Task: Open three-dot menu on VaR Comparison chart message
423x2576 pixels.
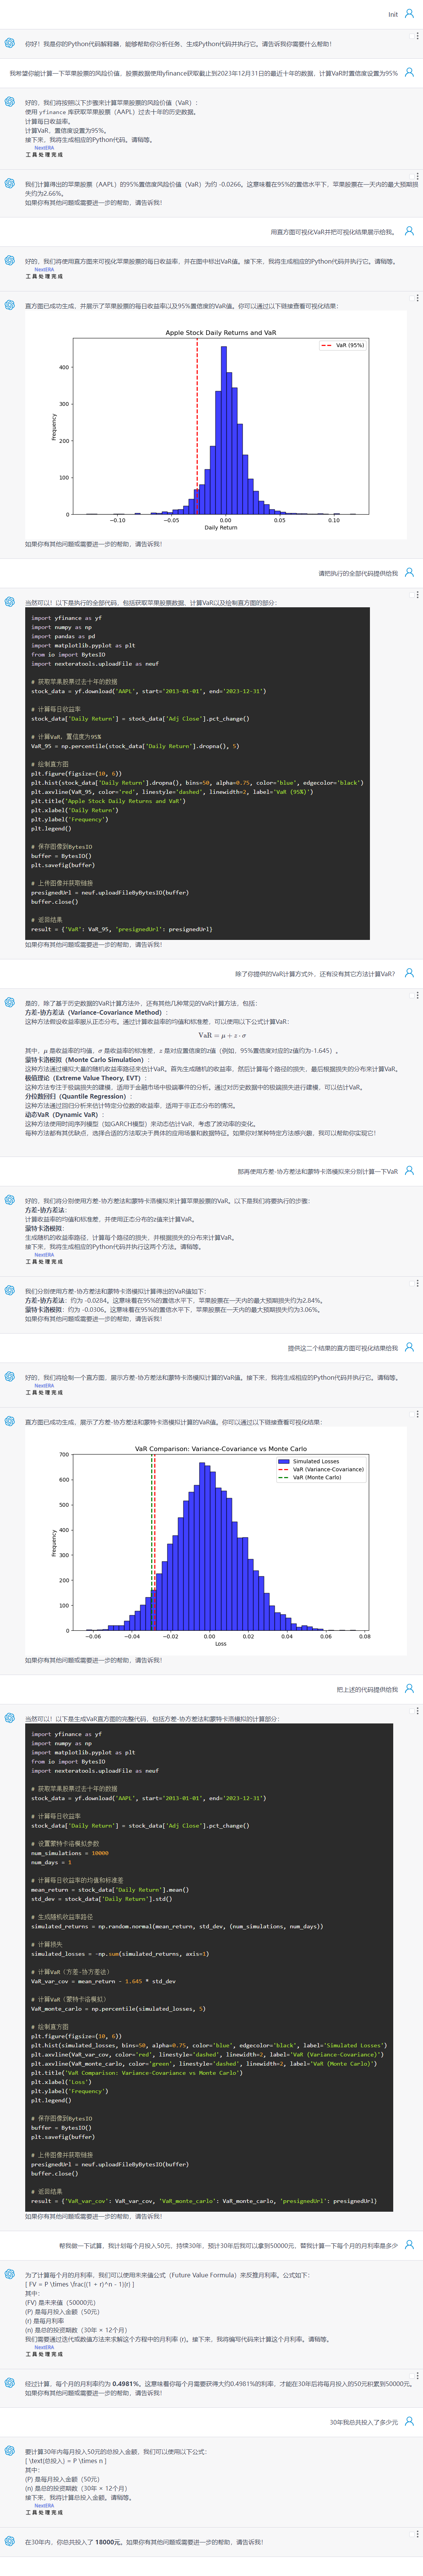Action: tap(417, 1414)
